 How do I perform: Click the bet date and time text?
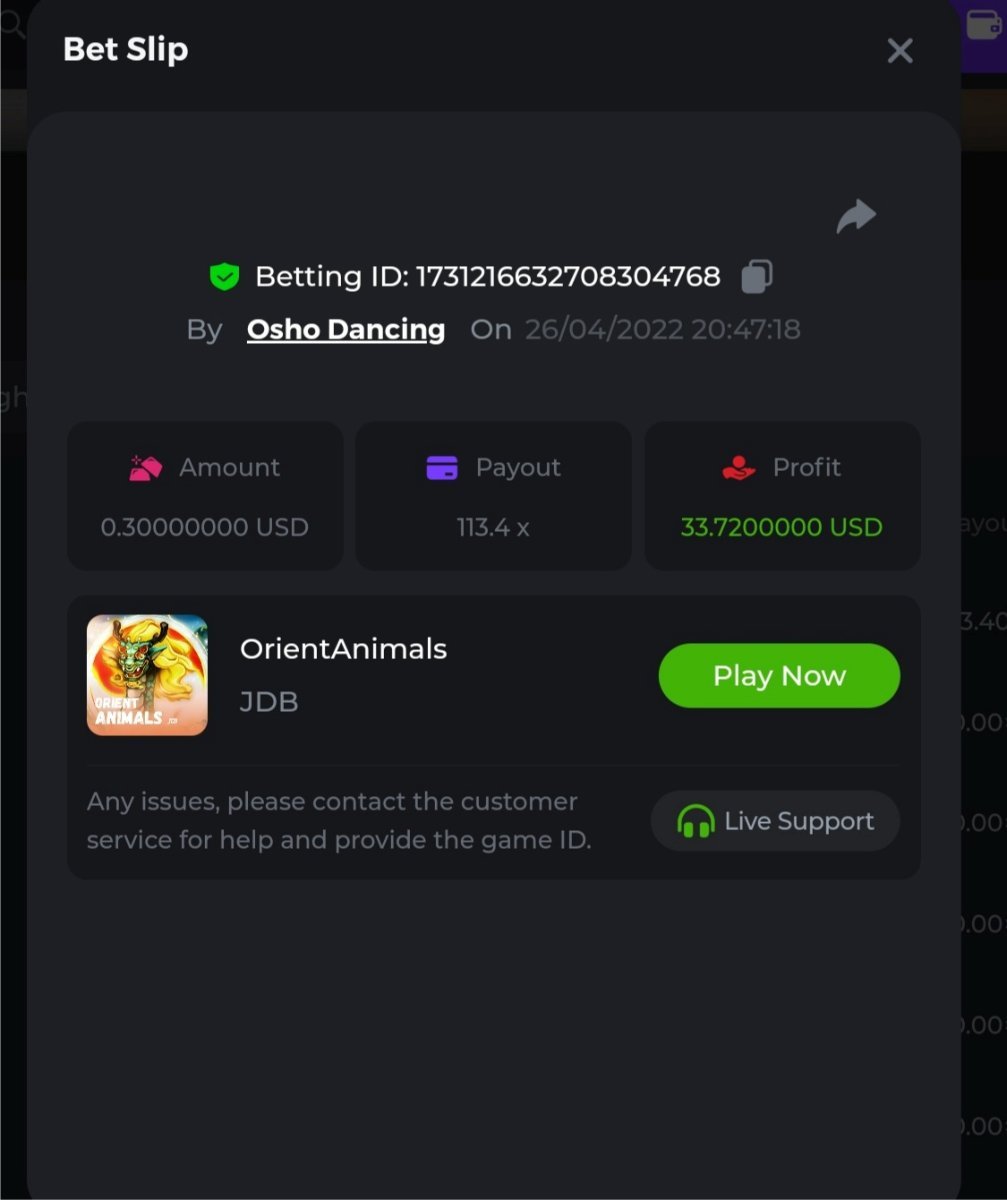(x=662, y=329)
